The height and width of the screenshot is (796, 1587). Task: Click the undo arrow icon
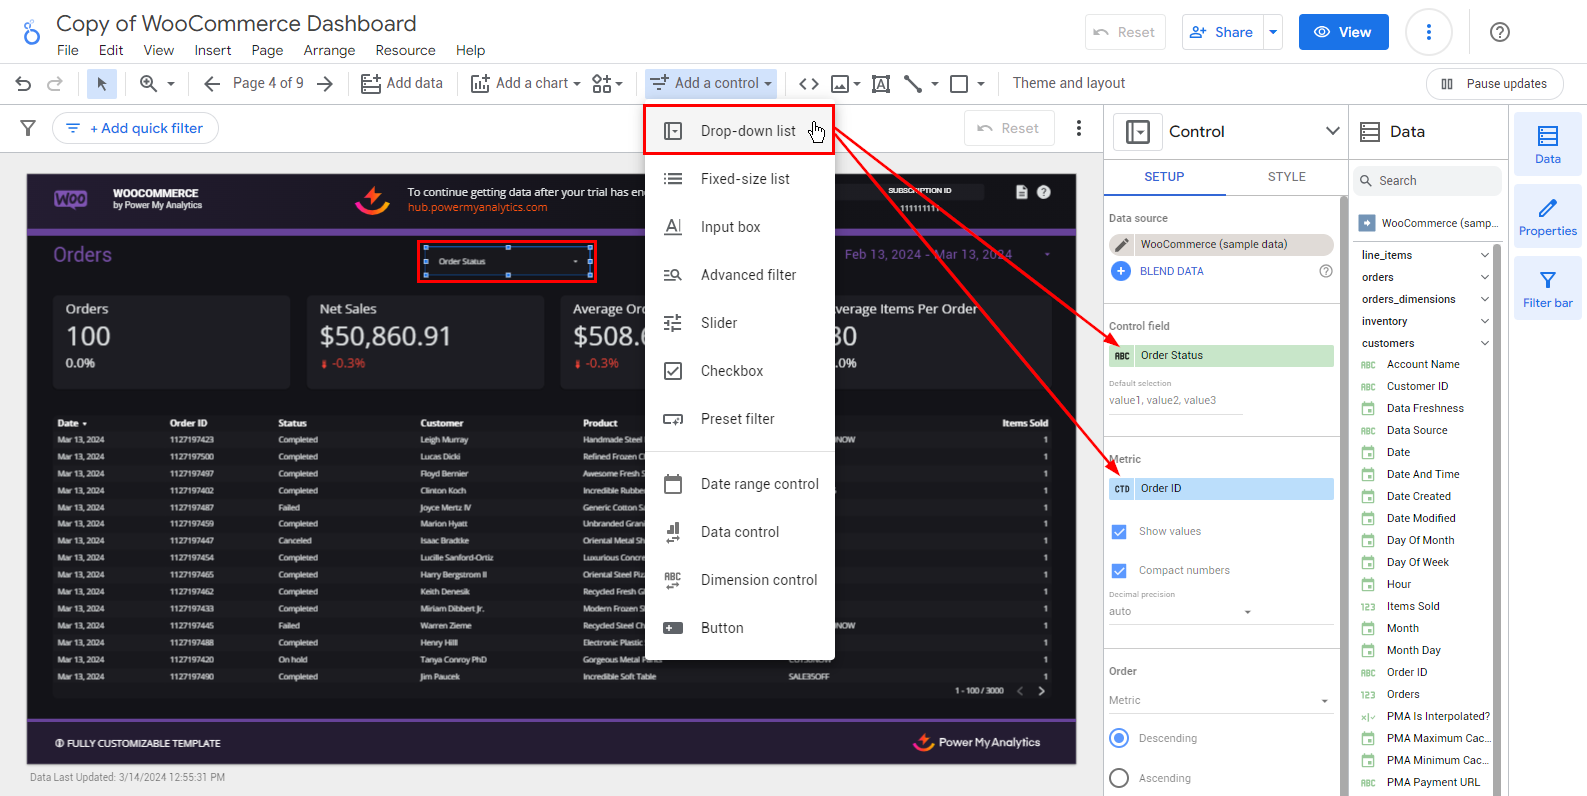[x=23, y=84]
